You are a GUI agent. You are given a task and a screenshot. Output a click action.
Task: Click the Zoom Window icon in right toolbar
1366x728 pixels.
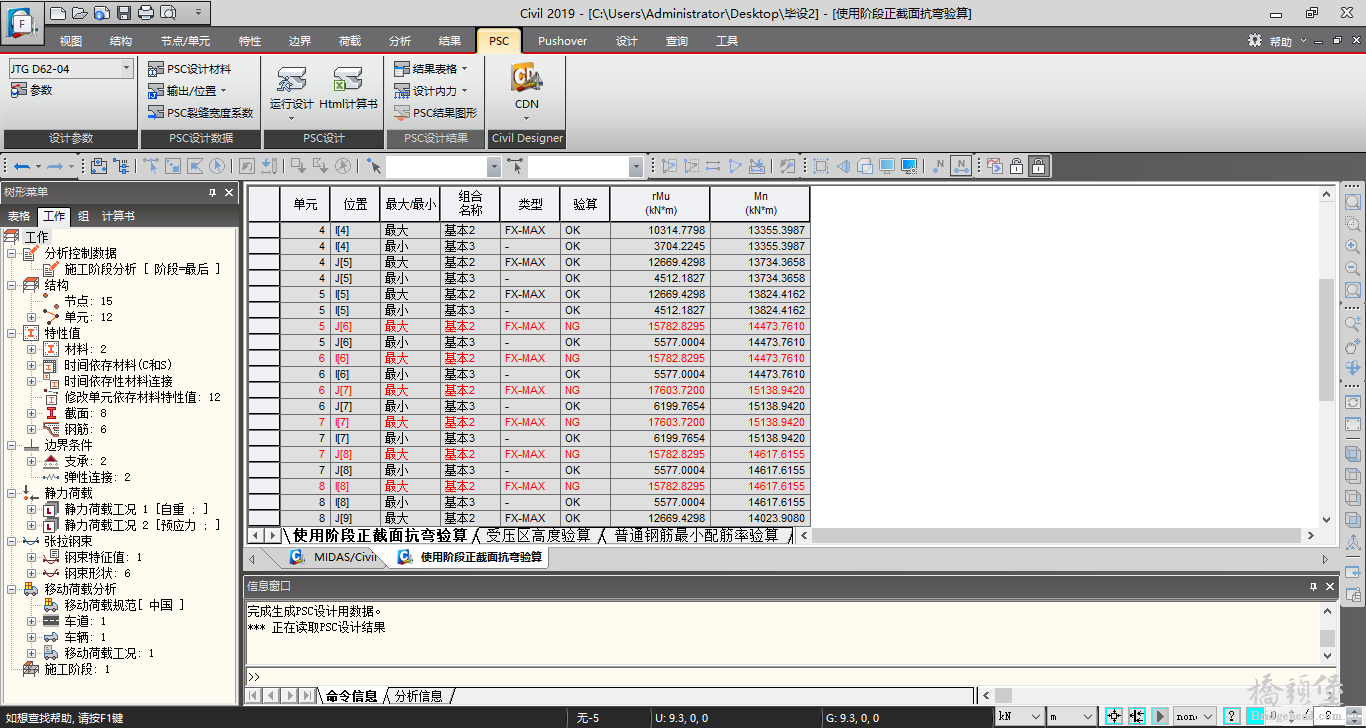pyautogui.click(x=1353, y=224)
